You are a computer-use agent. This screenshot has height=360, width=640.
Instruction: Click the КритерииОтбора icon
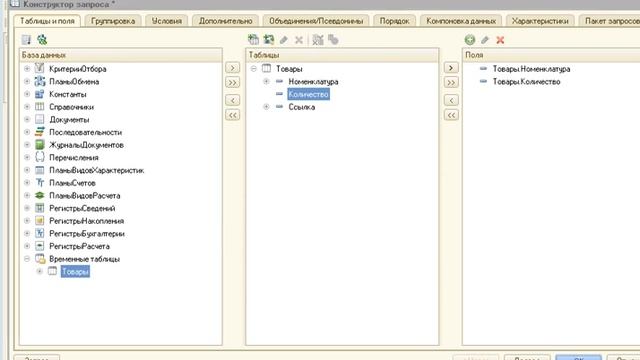(40, 68)
